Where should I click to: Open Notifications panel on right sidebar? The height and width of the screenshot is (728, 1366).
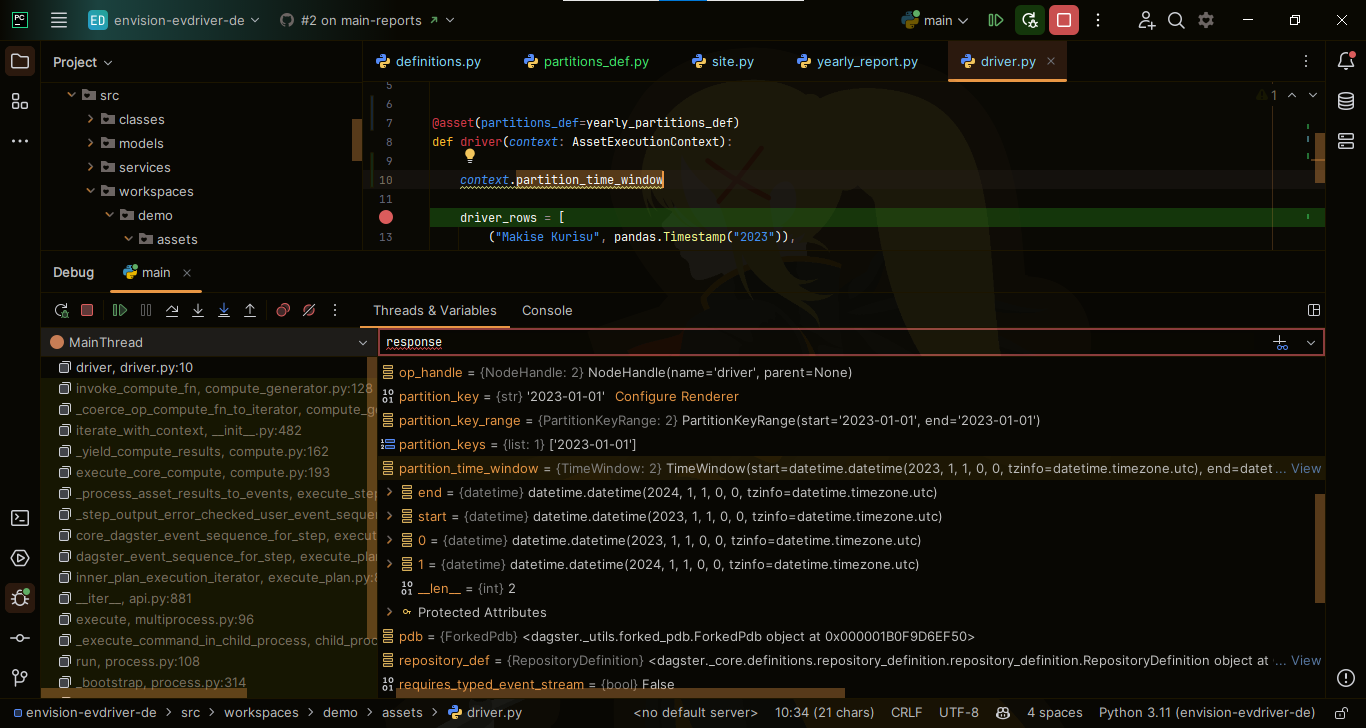[1346, 62]
